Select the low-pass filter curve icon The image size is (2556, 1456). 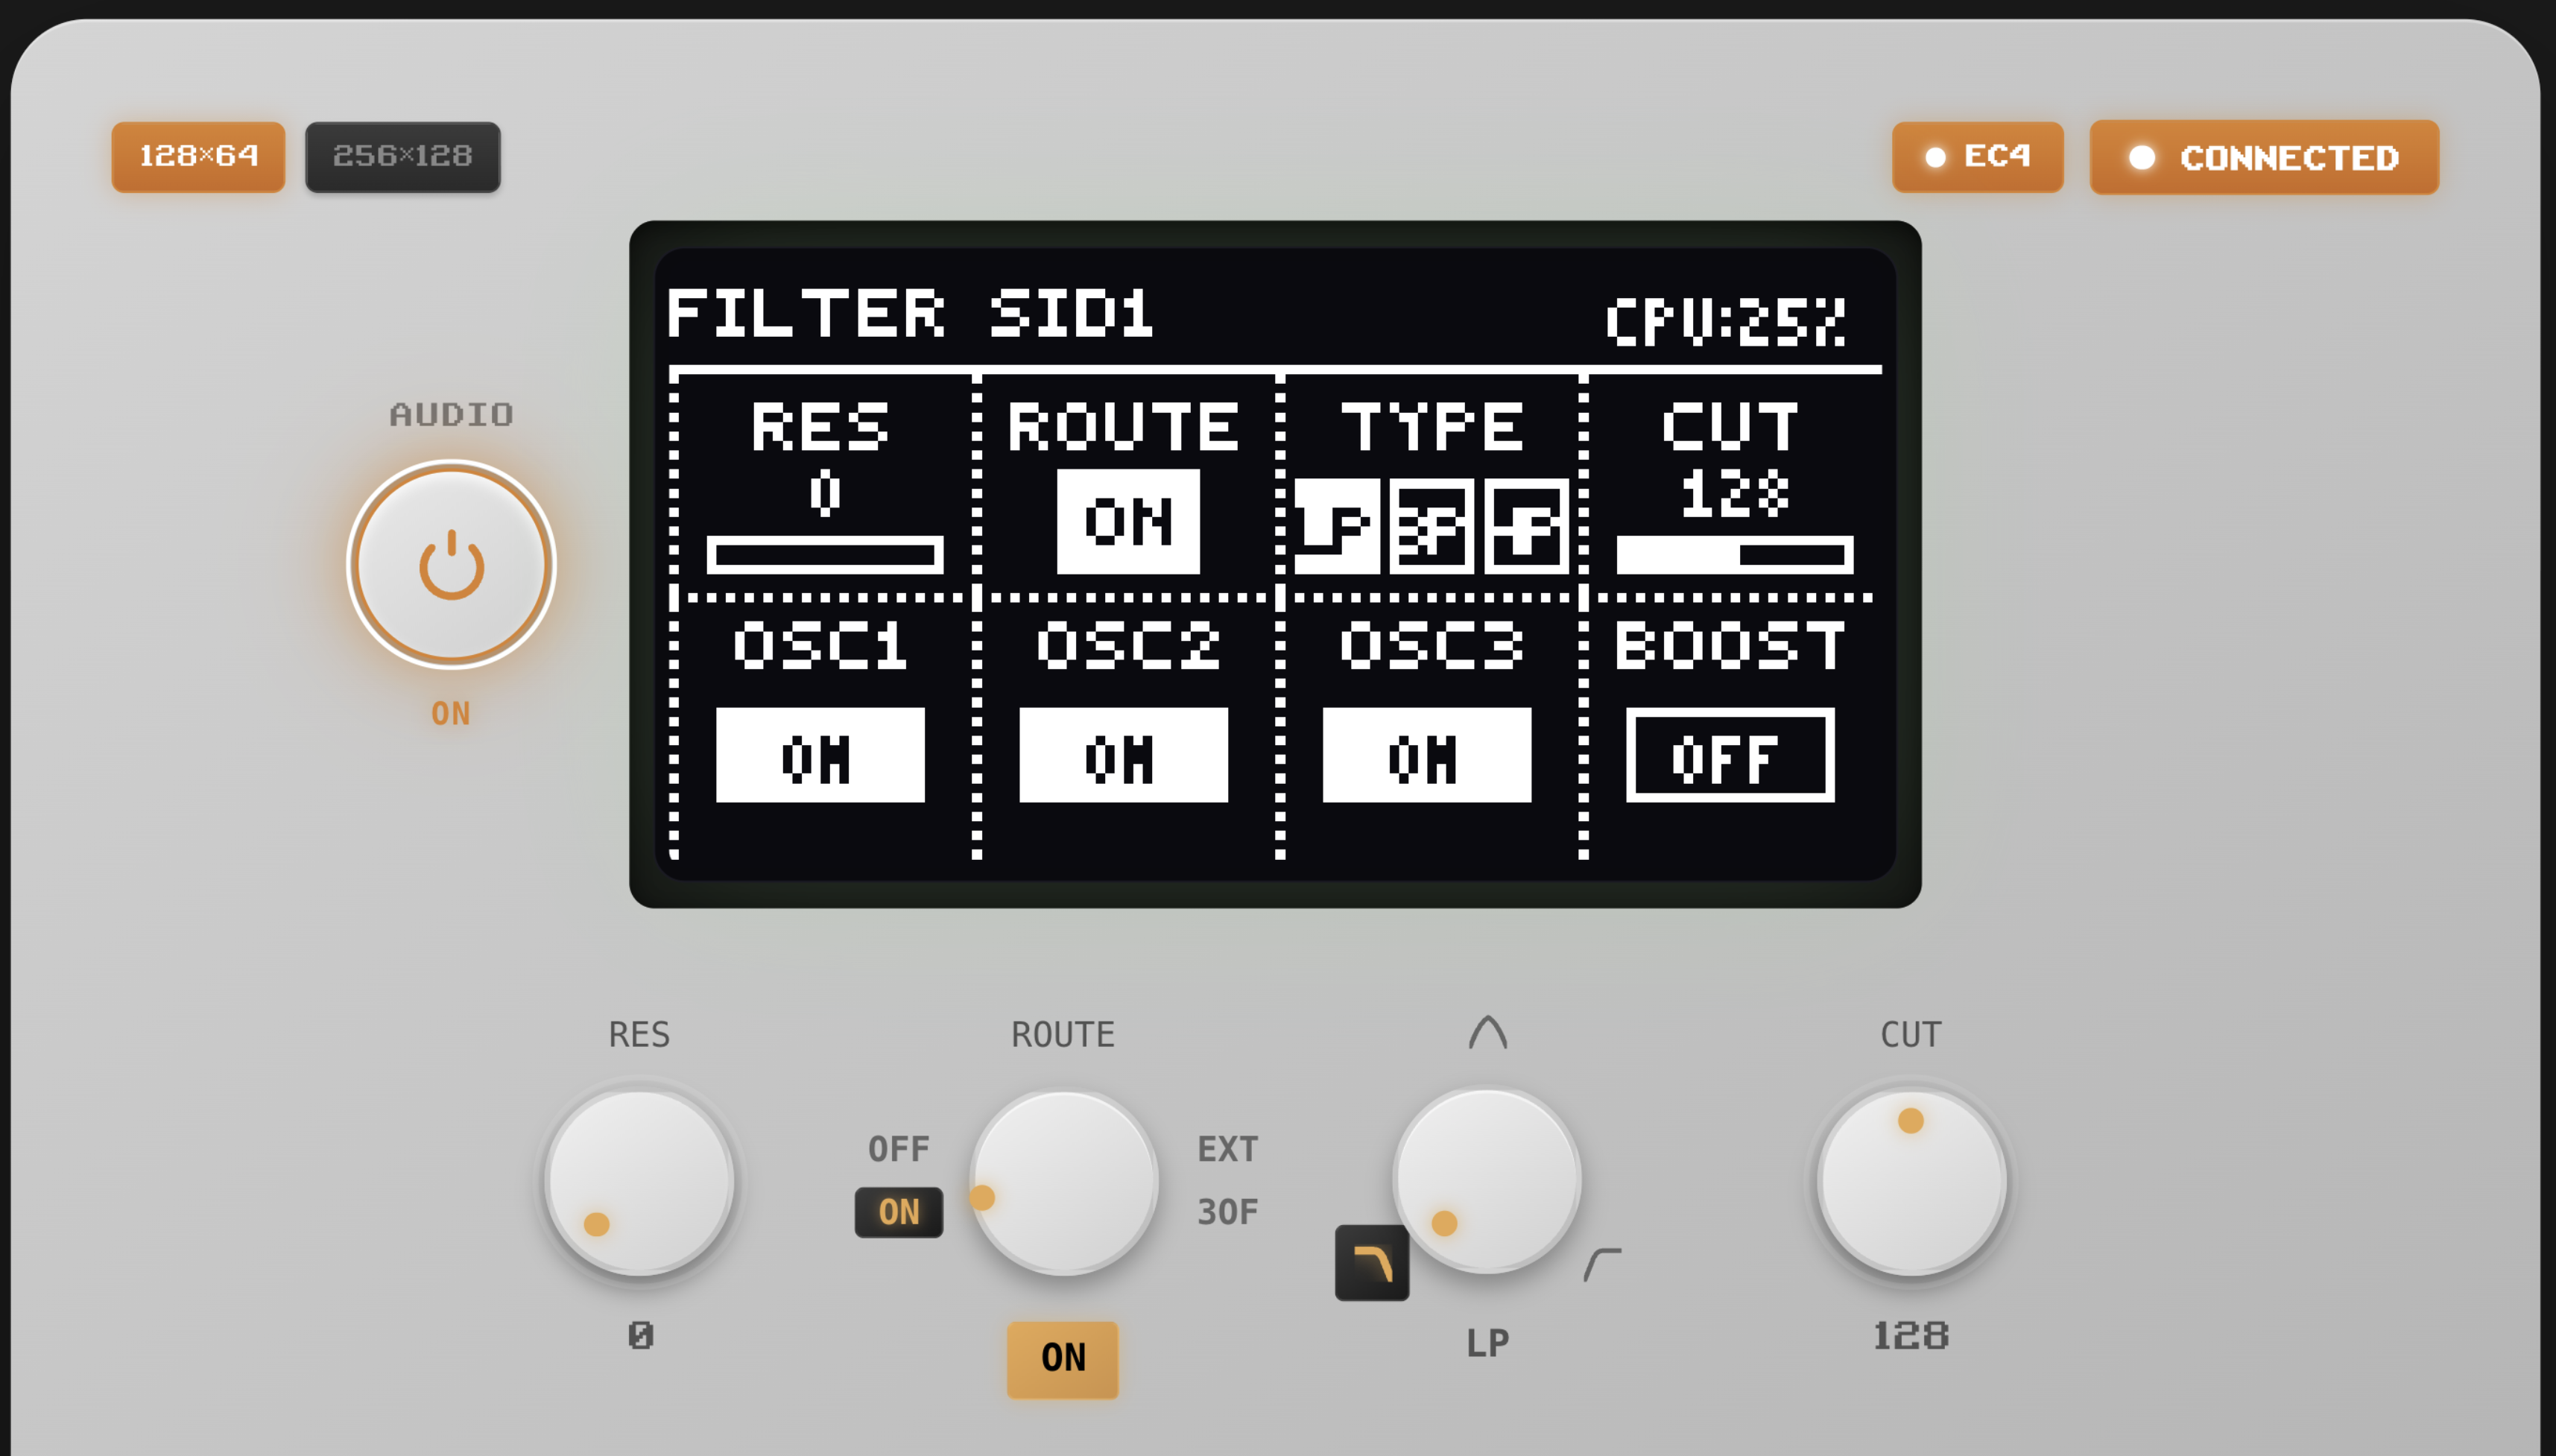(1372, 1263)
